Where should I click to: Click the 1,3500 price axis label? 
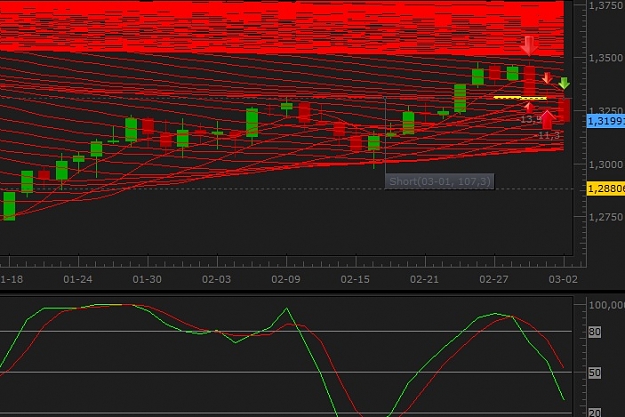click(606, 58)
